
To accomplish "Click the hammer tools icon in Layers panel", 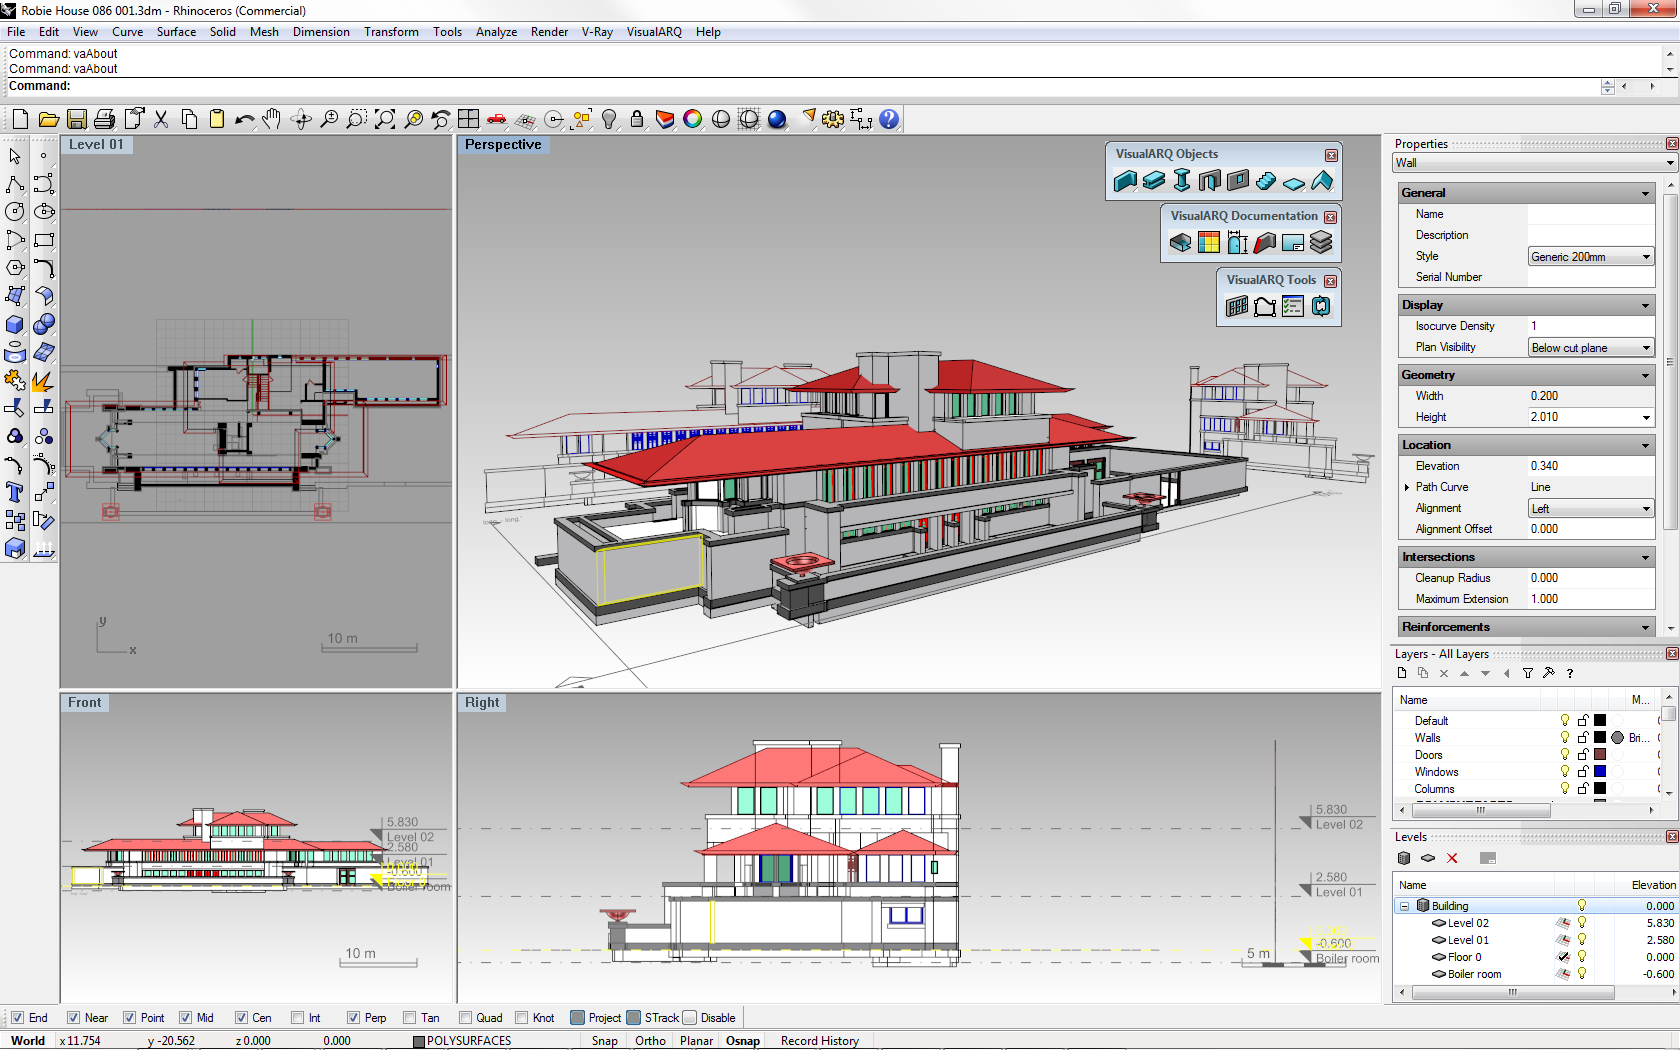I will (x=1549, y=674).
